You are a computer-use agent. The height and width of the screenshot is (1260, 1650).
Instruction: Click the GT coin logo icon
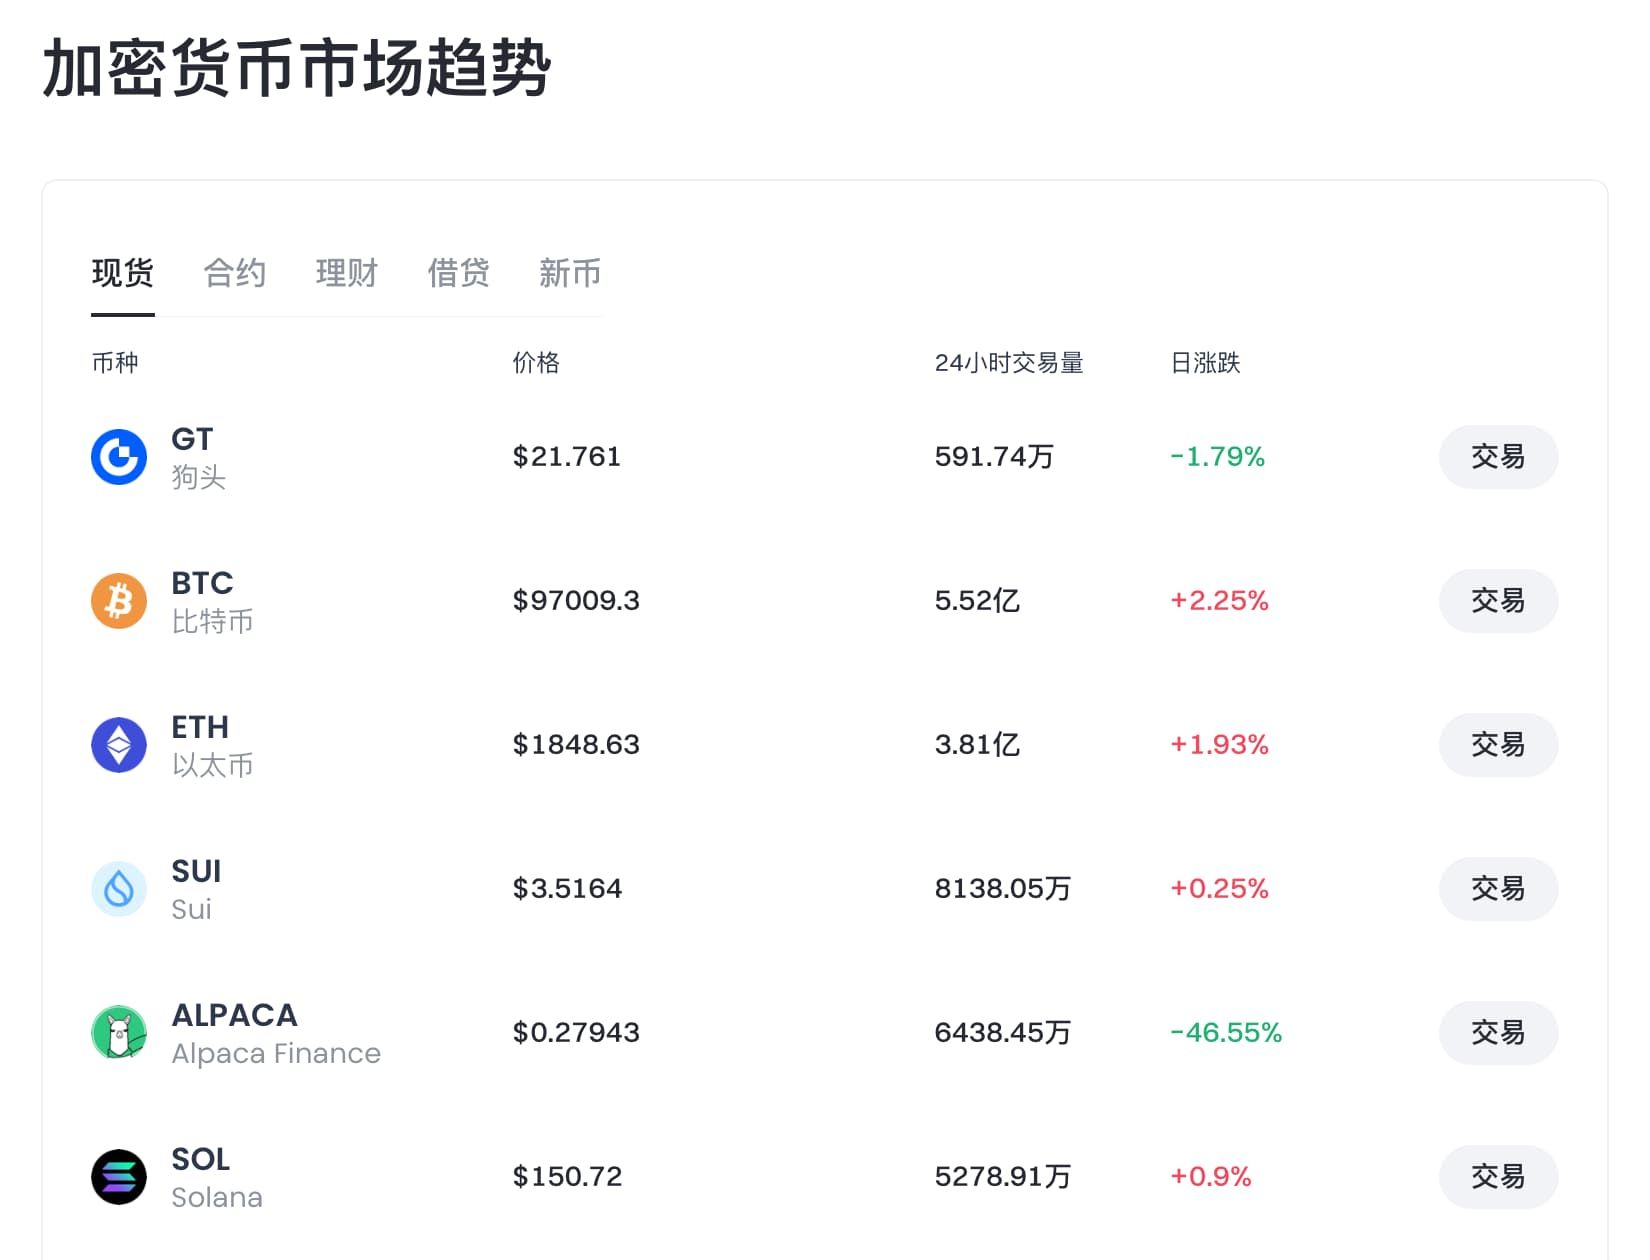pyautogui.click(x=119, y=457)
